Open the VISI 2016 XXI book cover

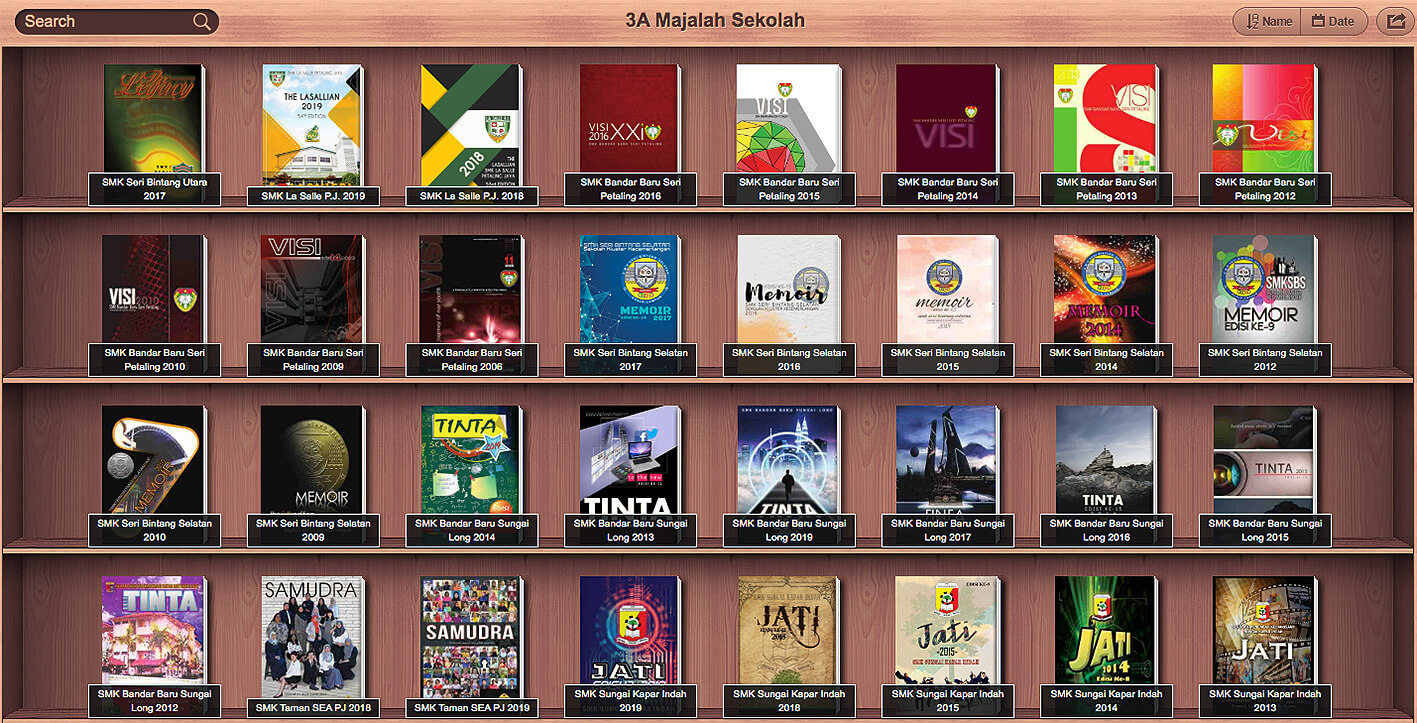(629, 119)
